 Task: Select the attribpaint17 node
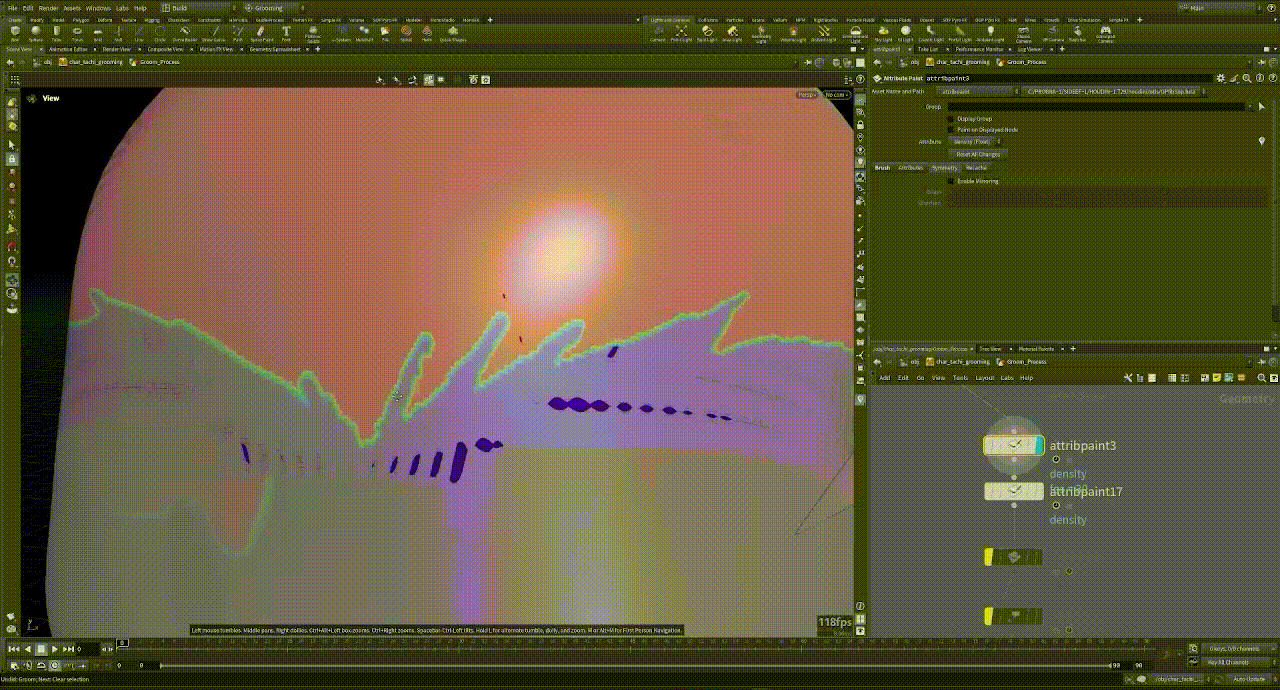point(1015,491)
